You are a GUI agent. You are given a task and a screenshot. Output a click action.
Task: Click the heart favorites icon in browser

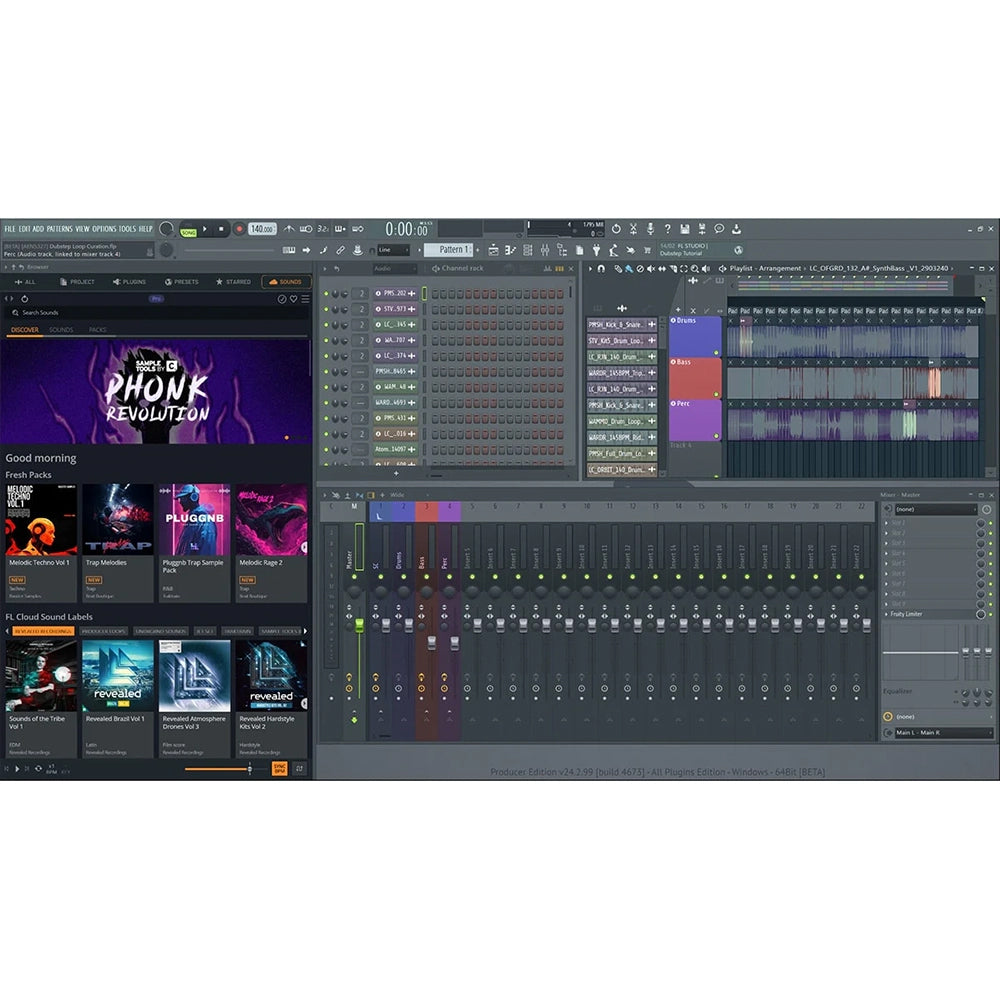[293, 298]
